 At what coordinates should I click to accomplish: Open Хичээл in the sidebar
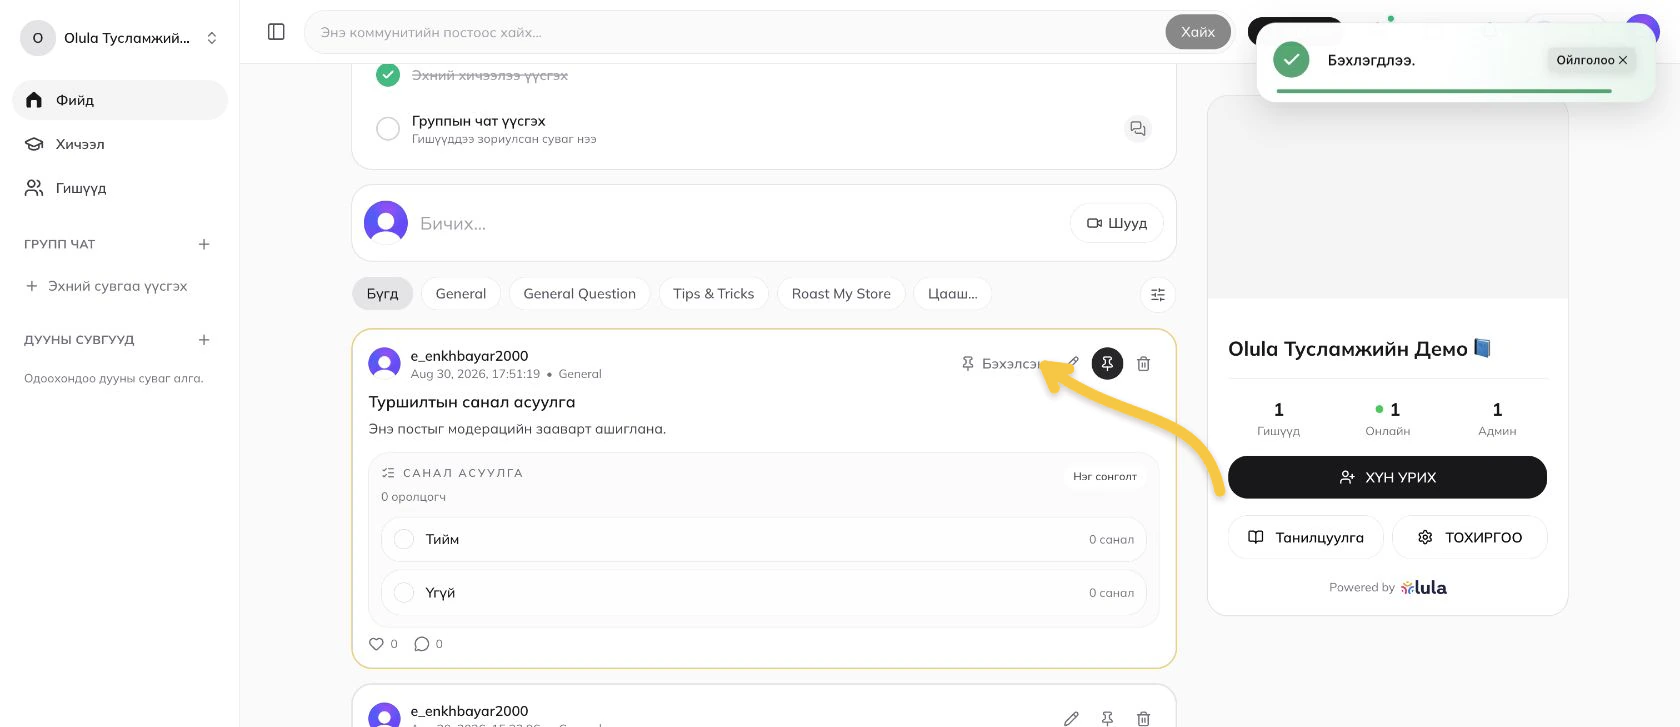click(x=120, y=144)
